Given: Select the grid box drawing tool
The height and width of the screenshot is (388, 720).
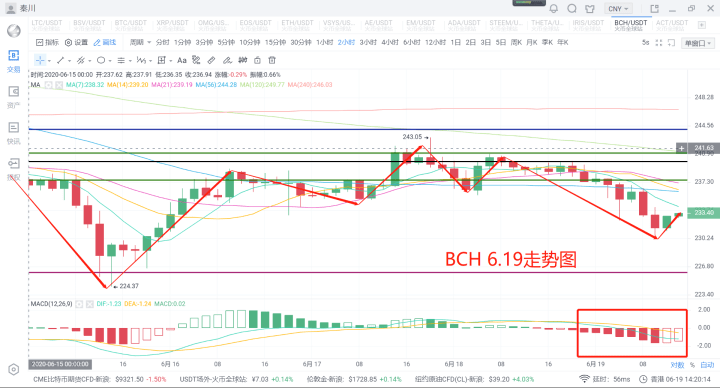Looking at the screenshot, I should (162, 60).
